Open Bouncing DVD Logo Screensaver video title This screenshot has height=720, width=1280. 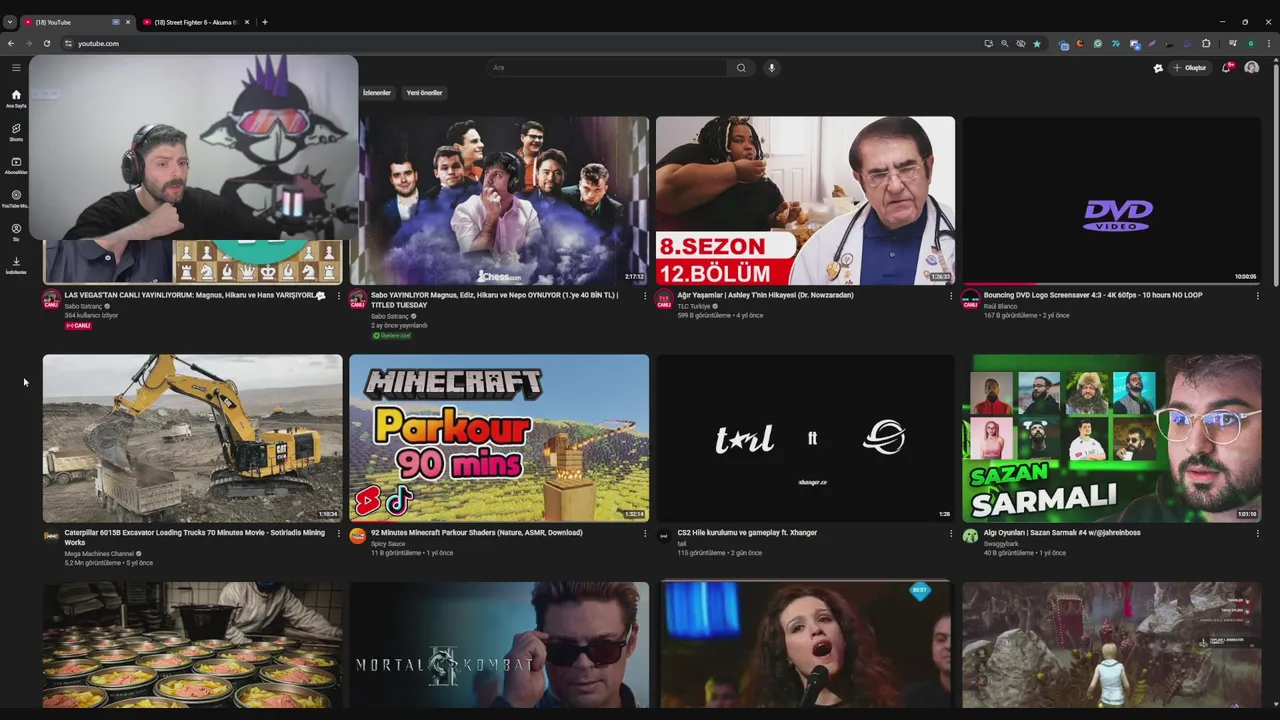click(x=1093, y=295)
